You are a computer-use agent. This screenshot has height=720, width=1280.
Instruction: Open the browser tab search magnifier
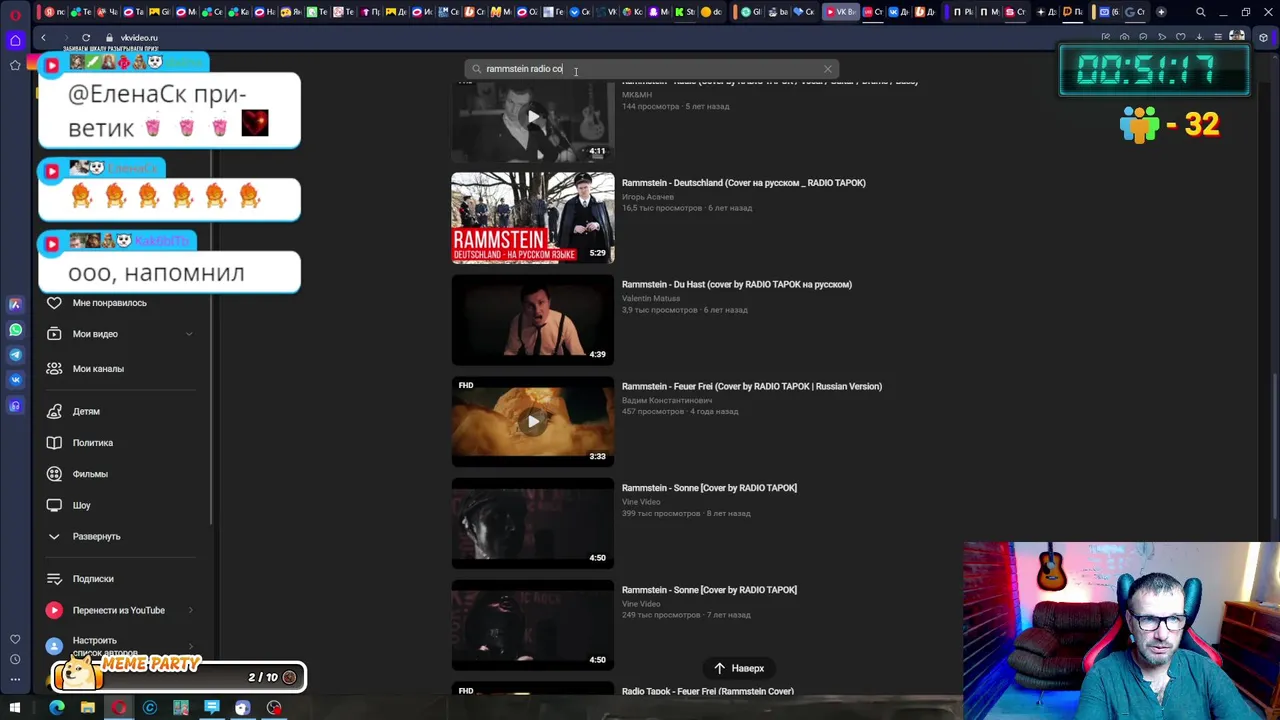point(1200,13)
